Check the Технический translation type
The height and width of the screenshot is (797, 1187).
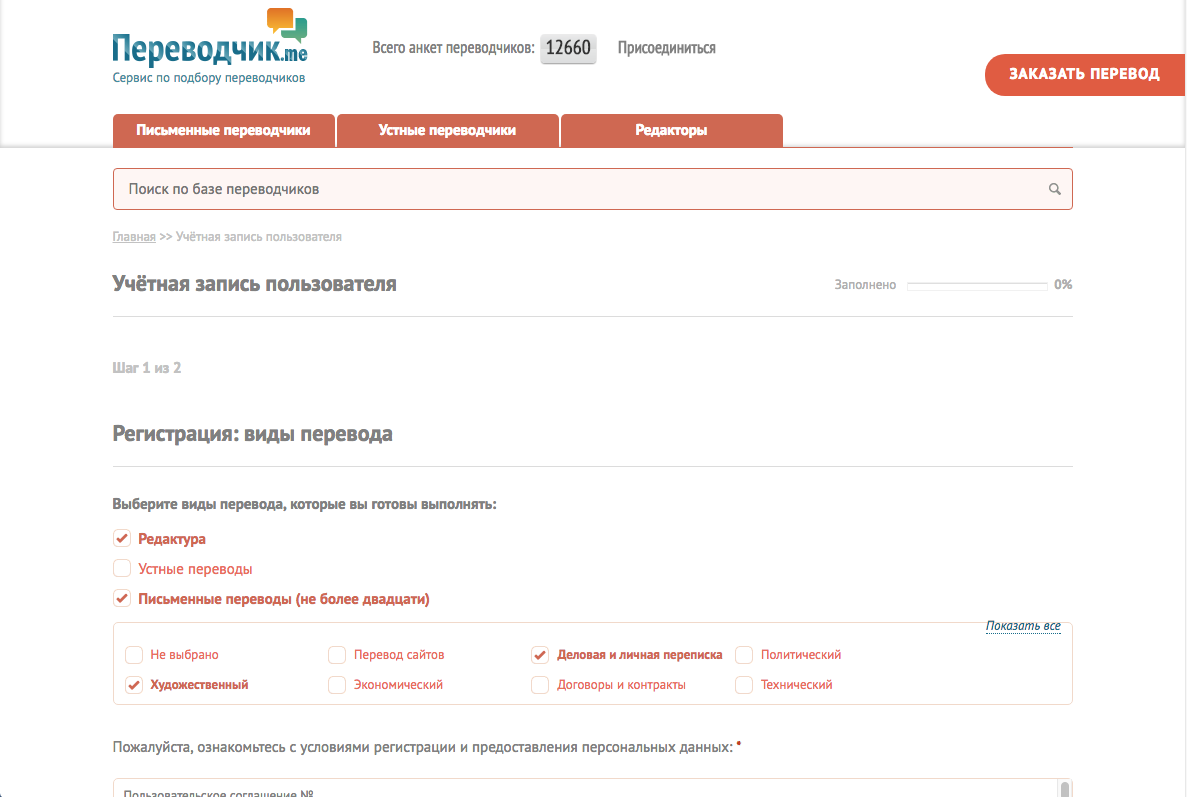coord(744,685)
